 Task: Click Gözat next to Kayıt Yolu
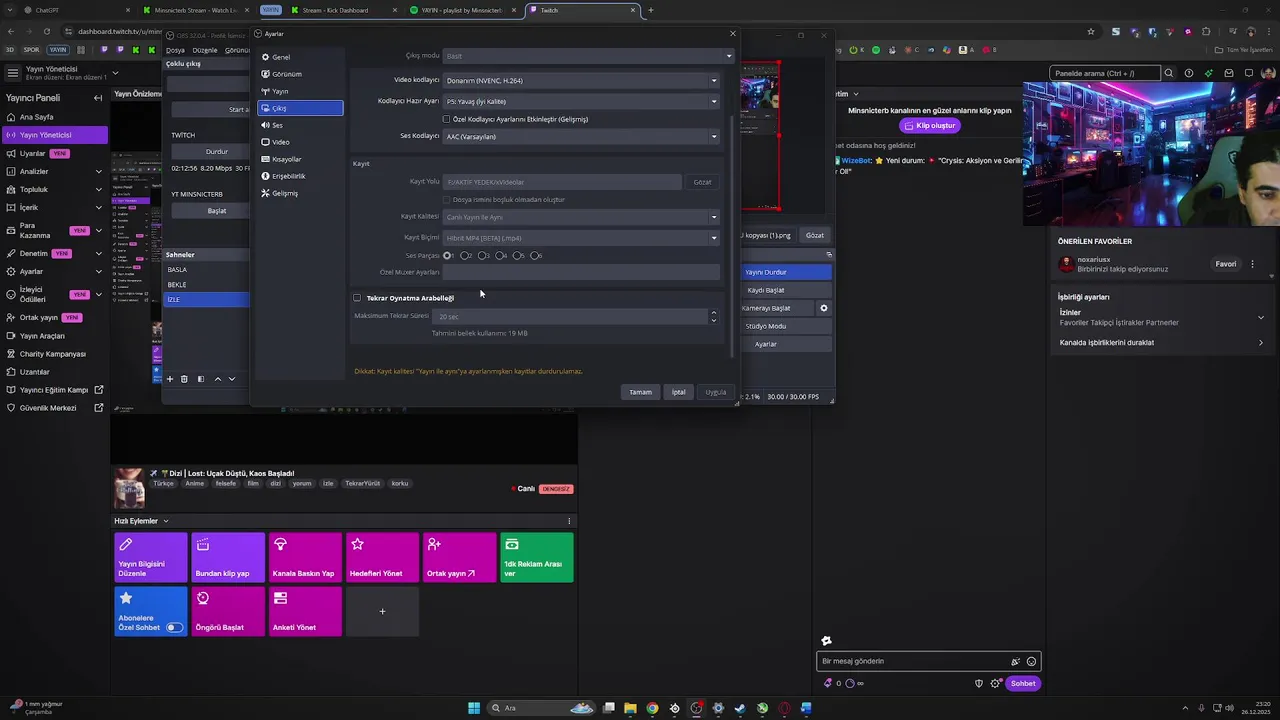(x=702, y=182)
